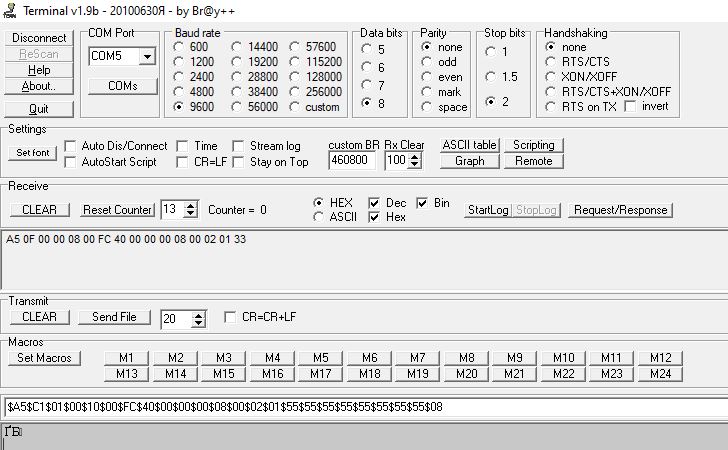
Task: Click the Disconnect button
Action: pos(39,38)
